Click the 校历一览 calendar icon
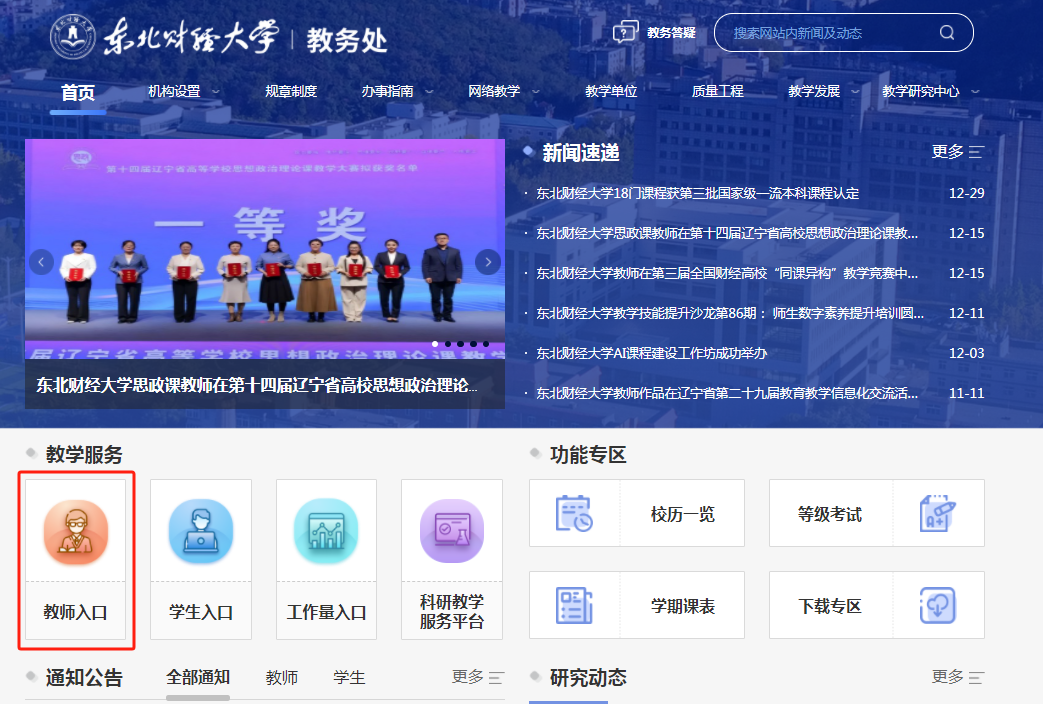This screenshot has width=1043, height=704. tap(574, 513)
